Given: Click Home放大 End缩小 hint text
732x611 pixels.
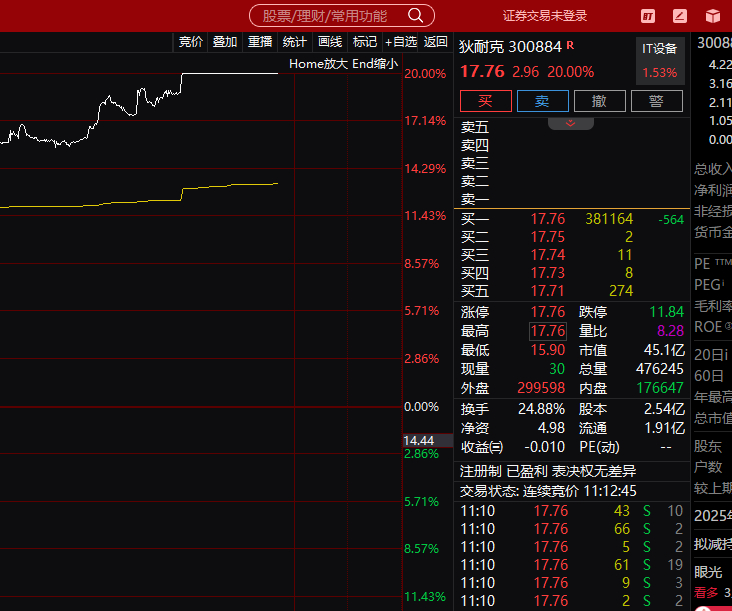Looking at the screenshot, I should 343,64.
